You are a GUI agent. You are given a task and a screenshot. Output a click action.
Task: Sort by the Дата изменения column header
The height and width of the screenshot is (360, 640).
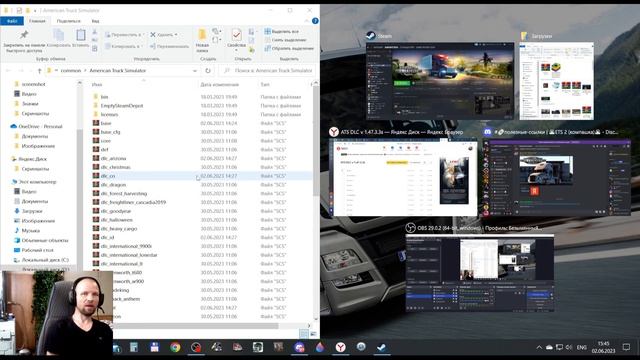219,84
